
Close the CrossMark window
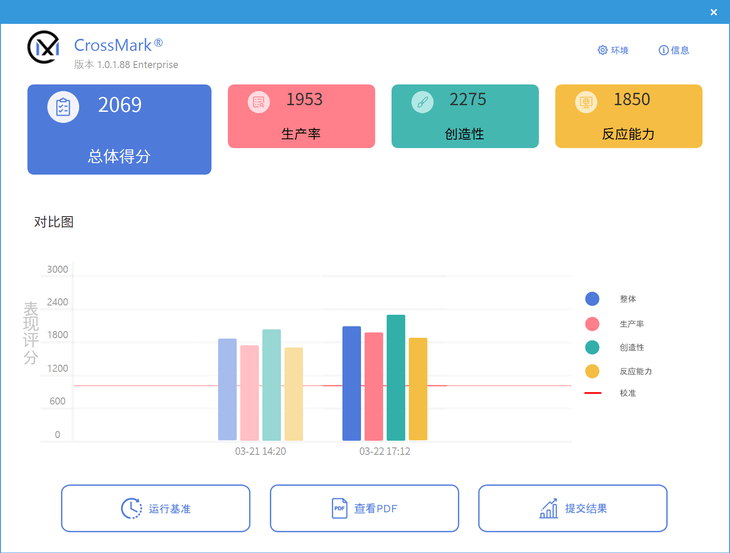(x=713, y=12)
